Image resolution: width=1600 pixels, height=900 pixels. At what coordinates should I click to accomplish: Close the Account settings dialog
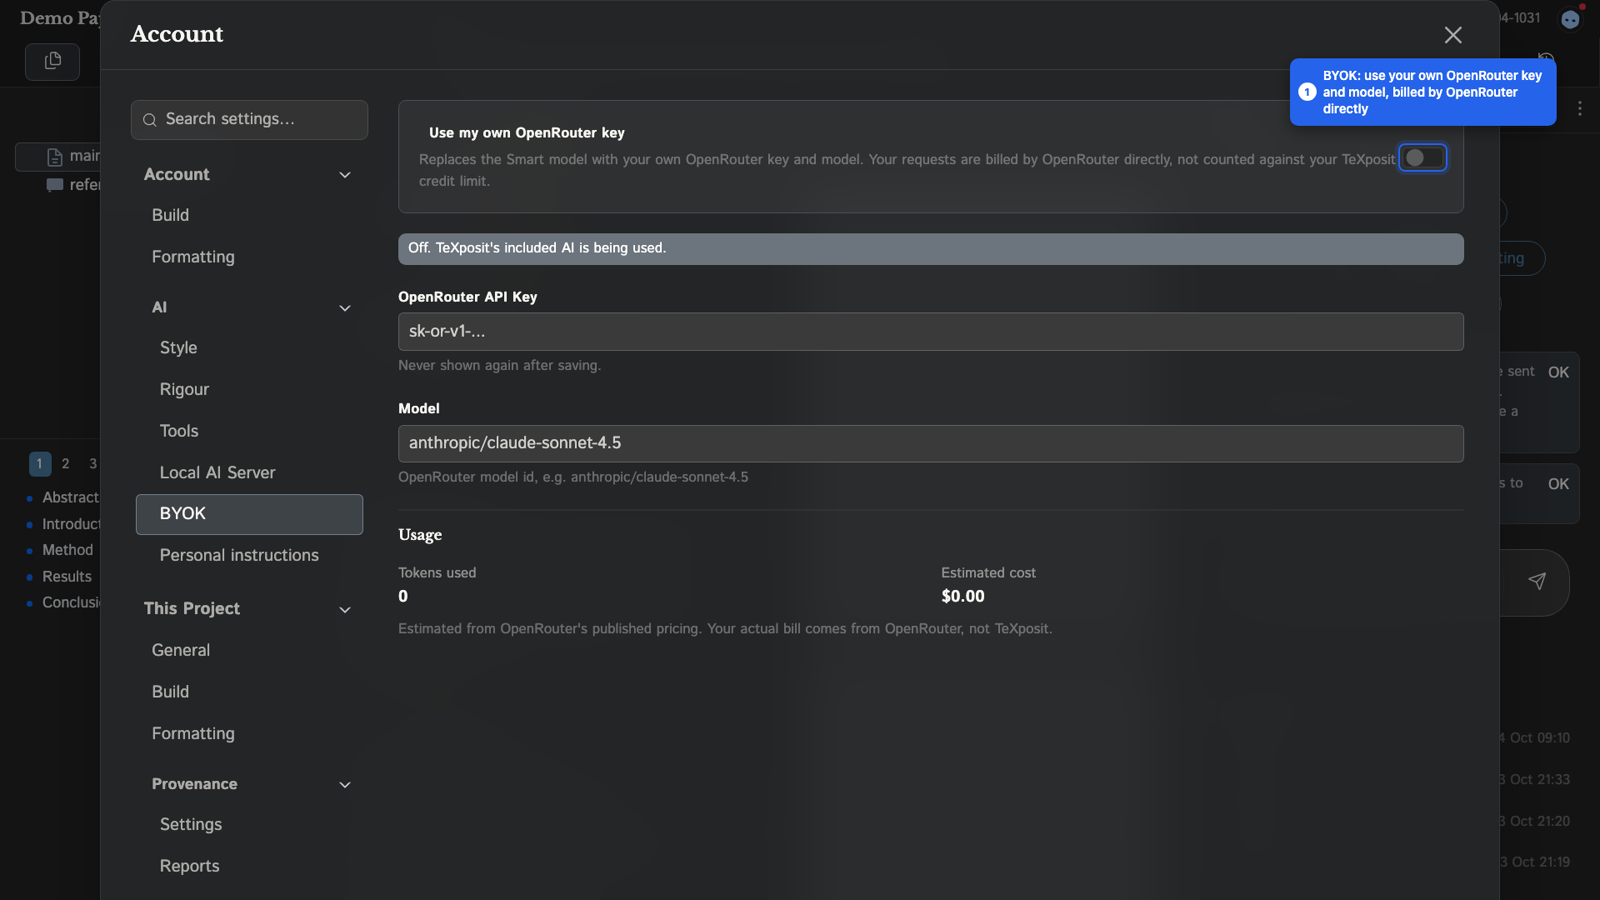1453,35
